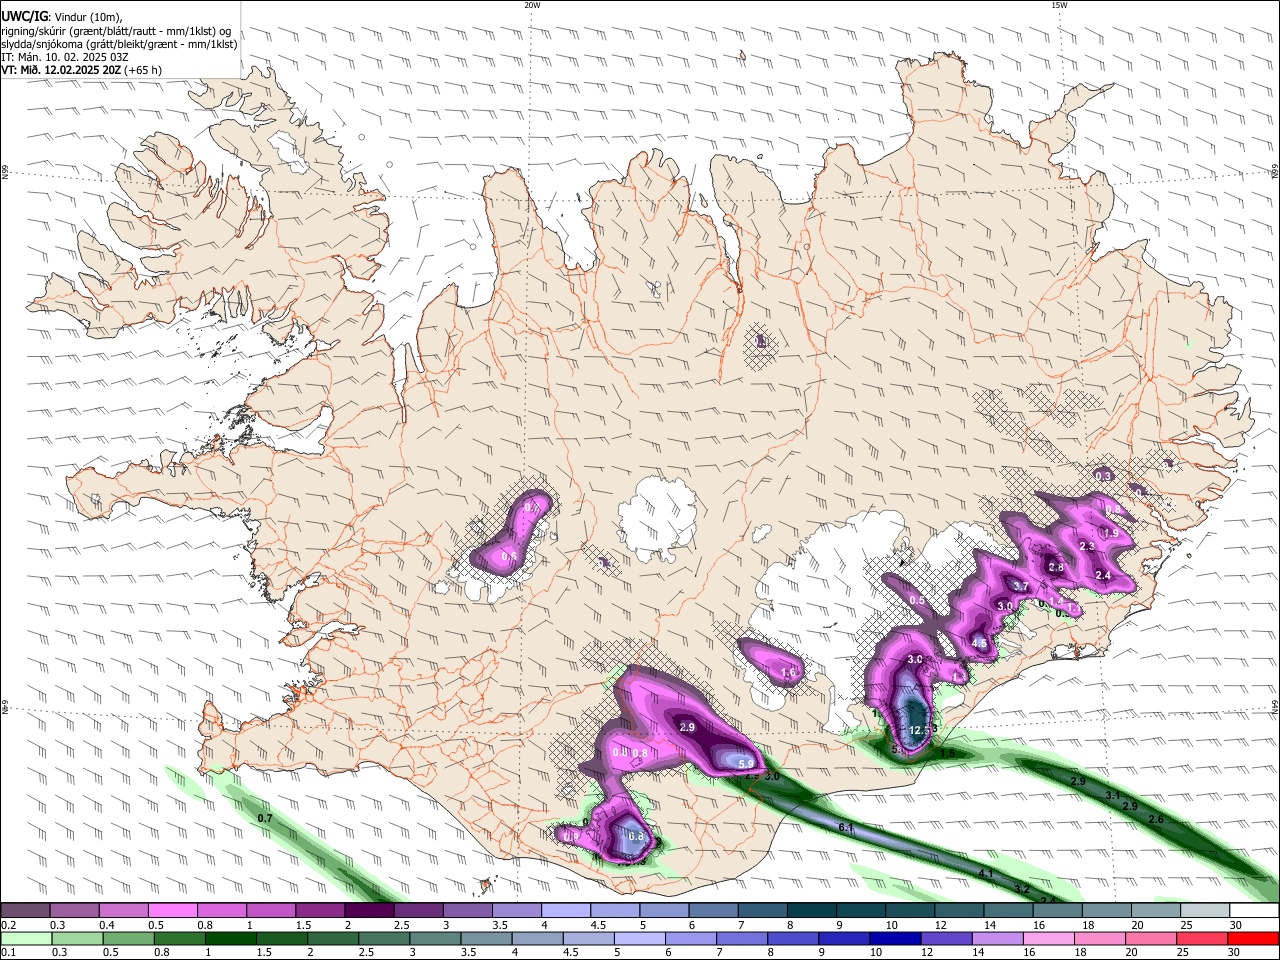Click the 0.7 value in the southwest offshore band
The height and width of the screenshot is (960, 1280).
(265, 818)
